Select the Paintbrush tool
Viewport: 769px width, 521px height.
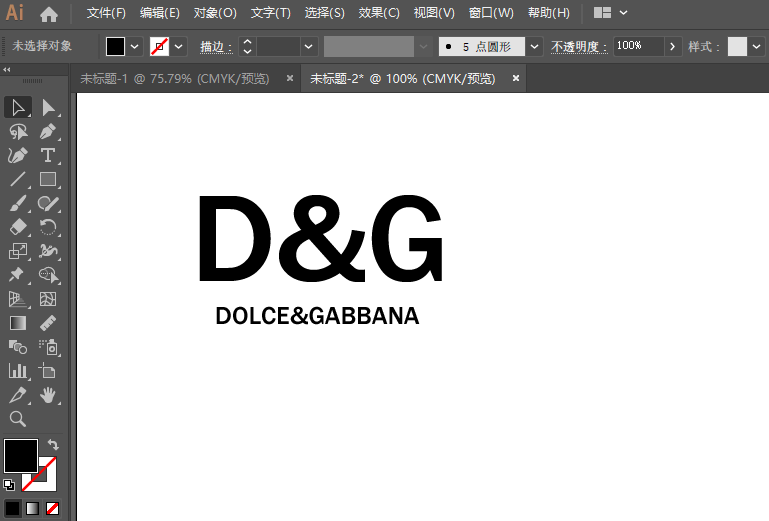(x=18, y=203)
